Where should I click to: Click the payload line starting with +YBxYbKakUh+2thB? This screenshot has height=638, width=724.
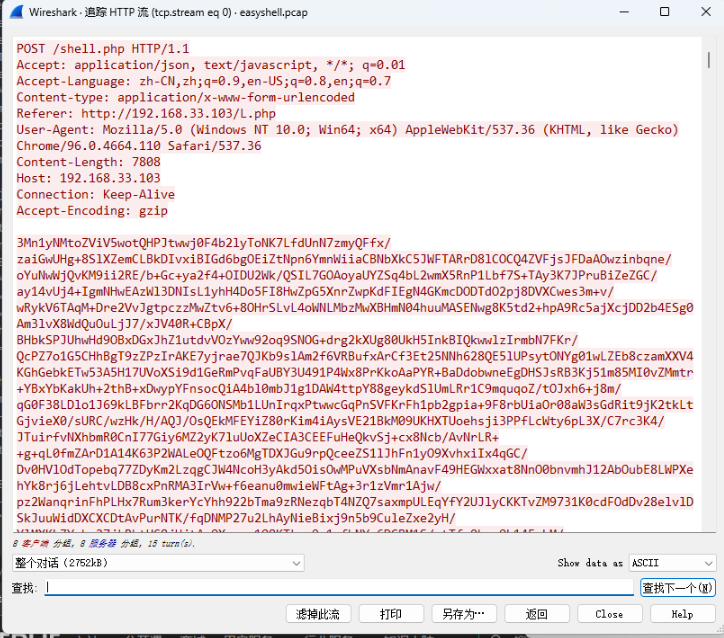pos(319,388)
